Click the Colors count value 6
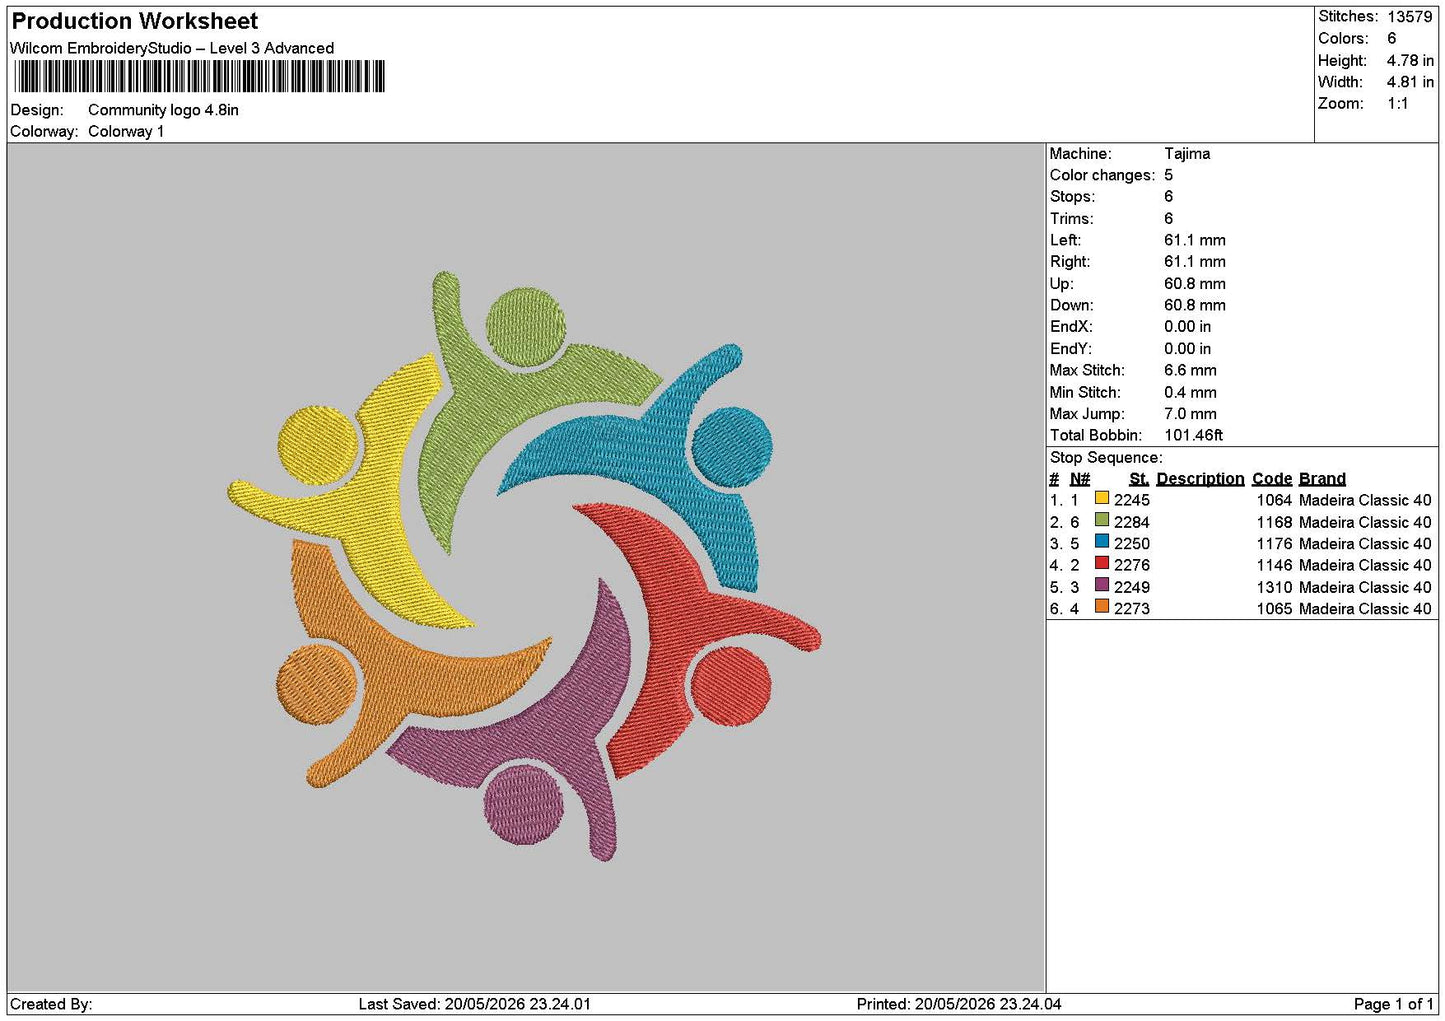This screenshot has width=1445, height=1021. 1391,38
